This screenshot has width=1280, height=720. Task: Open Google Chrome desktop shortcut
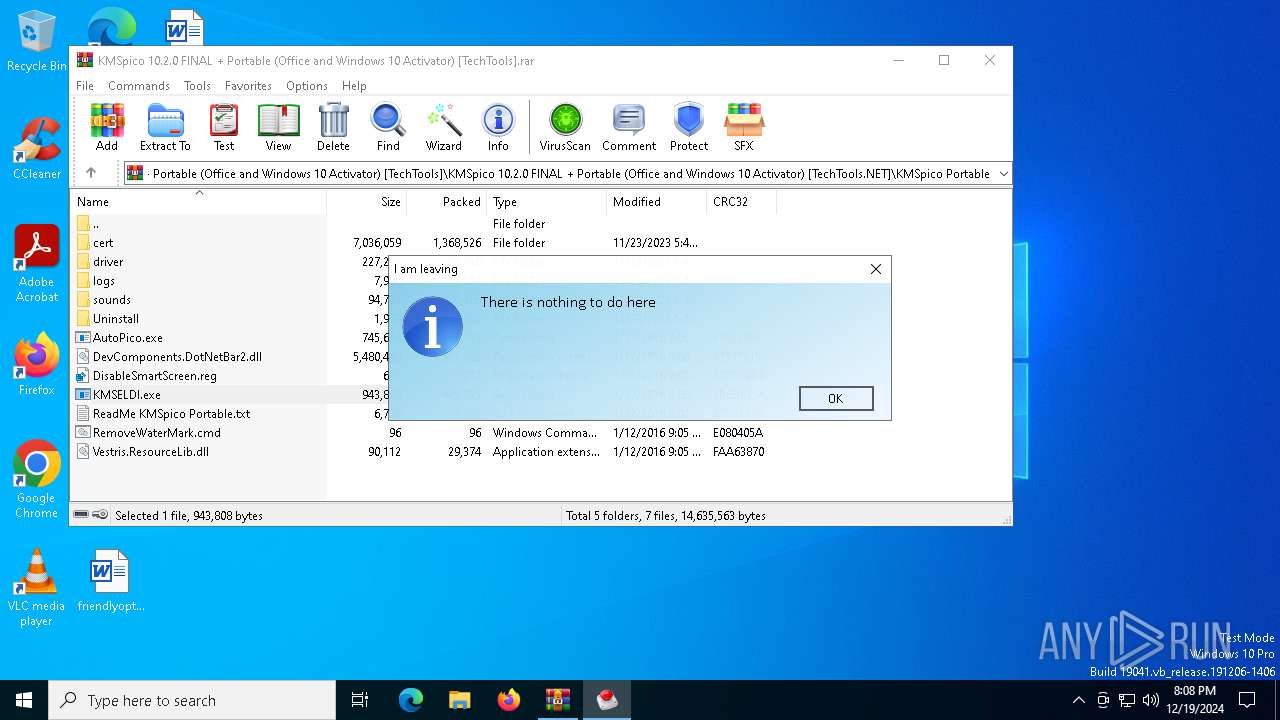click(37, 479)
